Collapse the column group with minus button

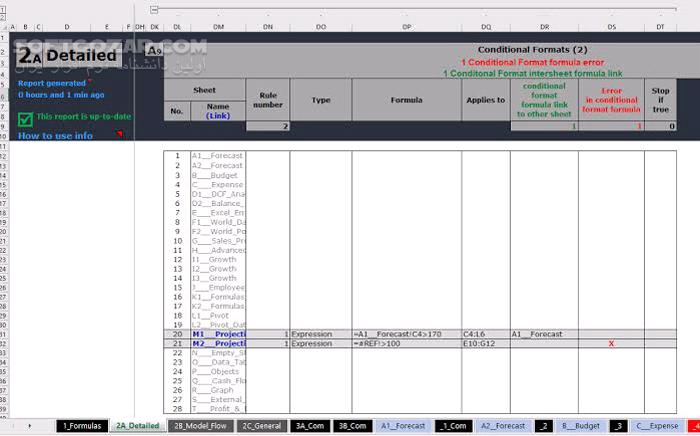154,9
